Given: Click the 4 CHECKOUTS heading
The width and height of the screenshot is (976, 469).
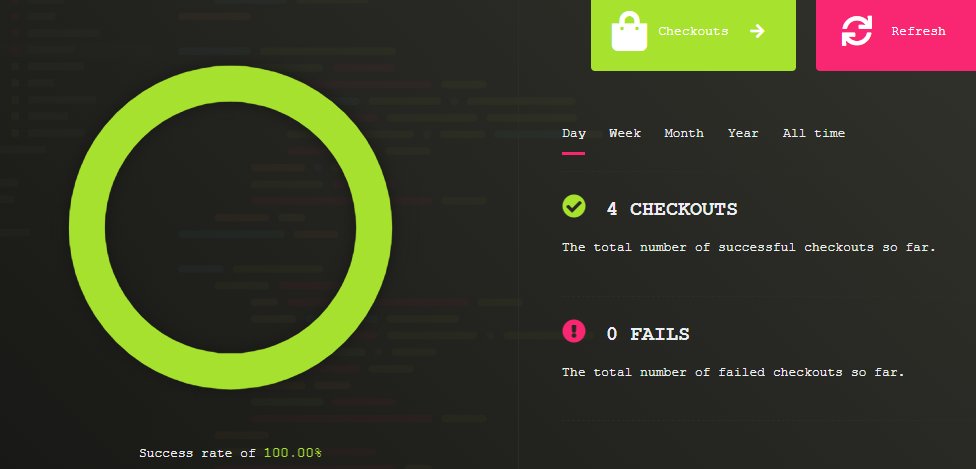Looking at the screenshot, I should click(x=672, y=209).
